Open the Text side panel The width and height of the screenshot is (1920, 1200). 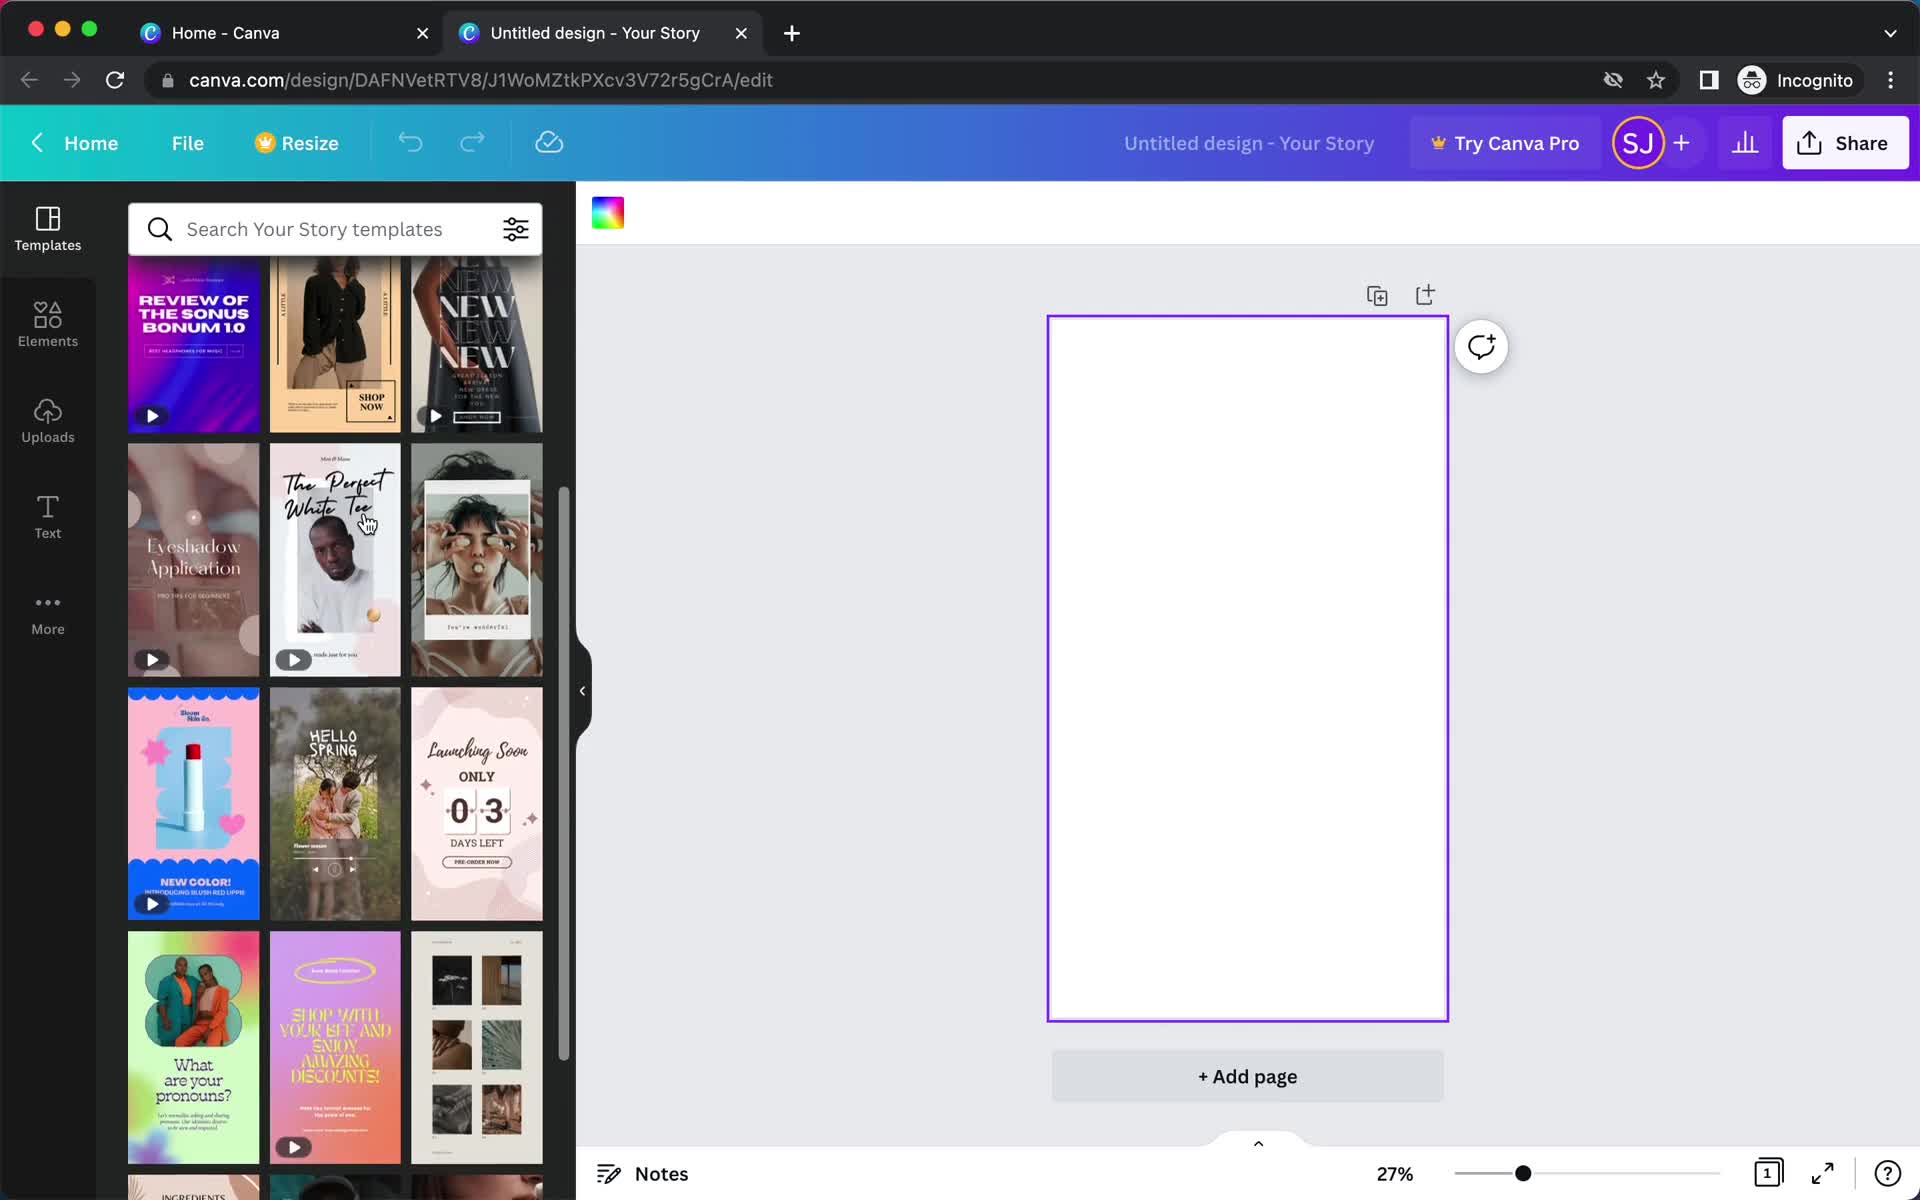(x=48, y=517)
